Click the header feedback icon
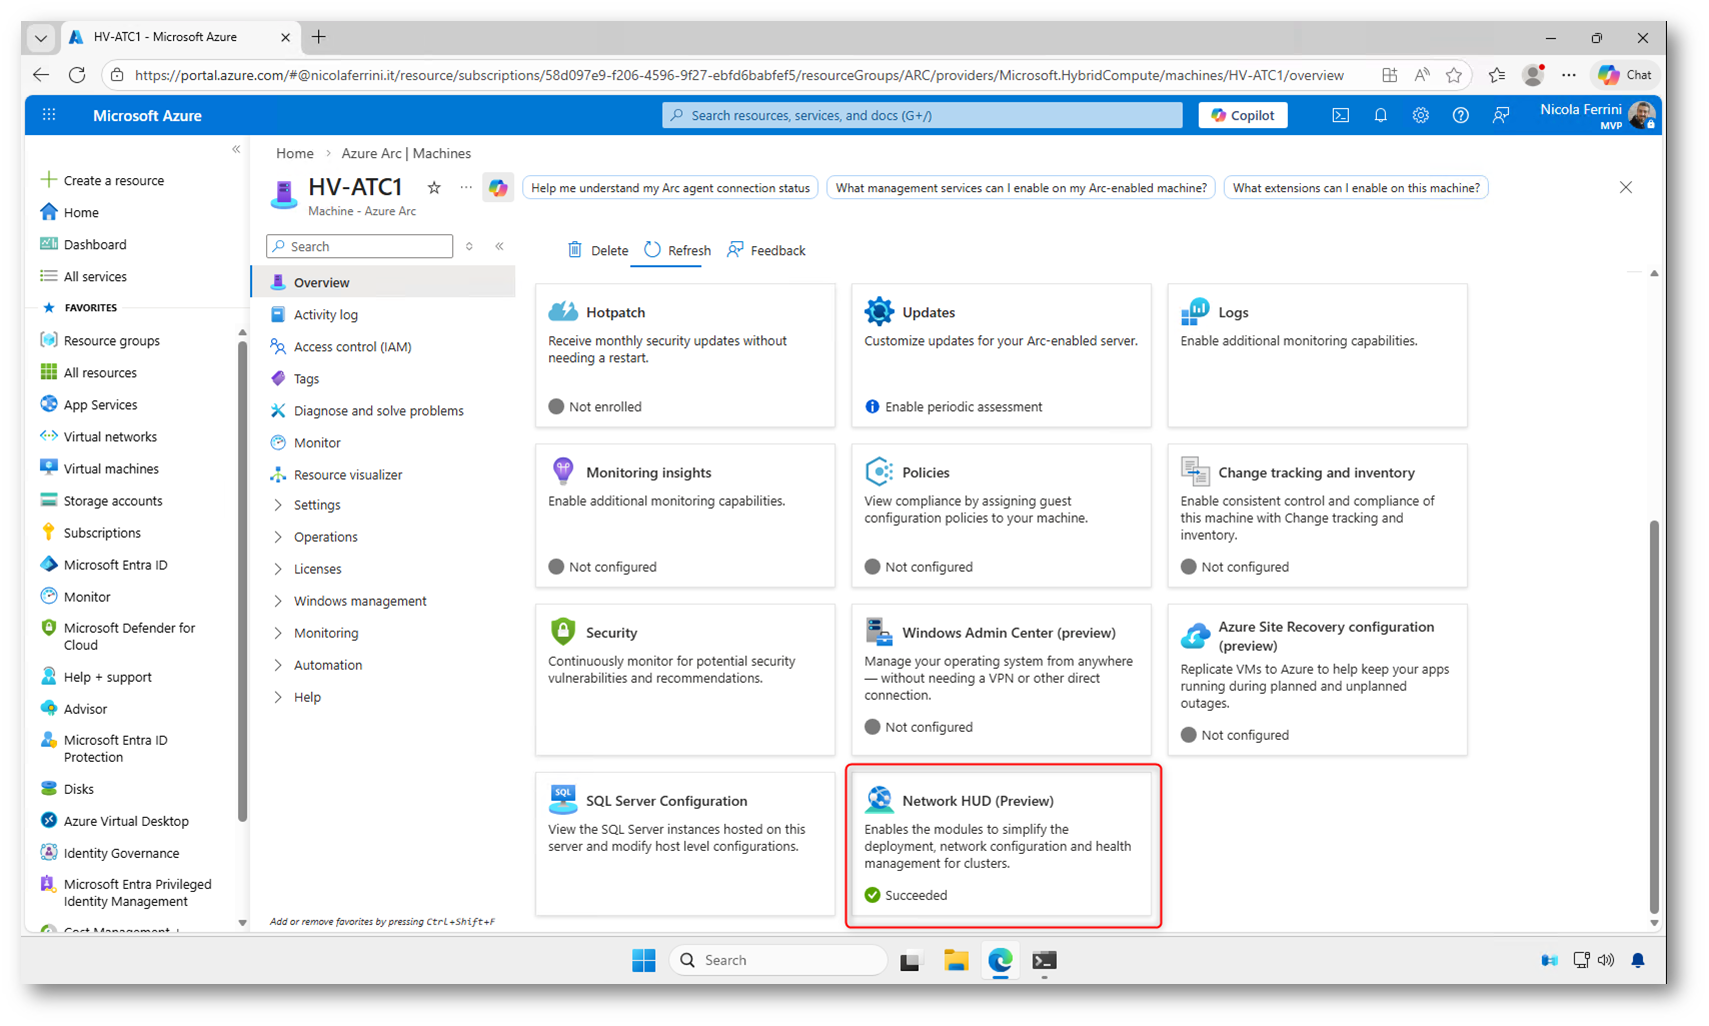The height and width of the screenshot is (1026, 1709). pyautogui.click(x=1500, y=115)
